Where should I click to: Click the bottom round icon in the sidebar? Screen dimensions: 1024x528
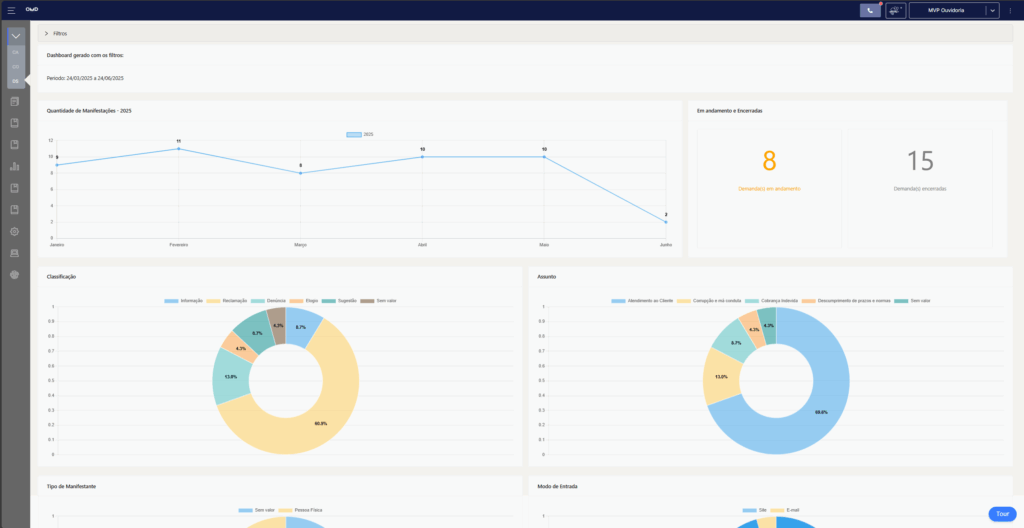15,274
